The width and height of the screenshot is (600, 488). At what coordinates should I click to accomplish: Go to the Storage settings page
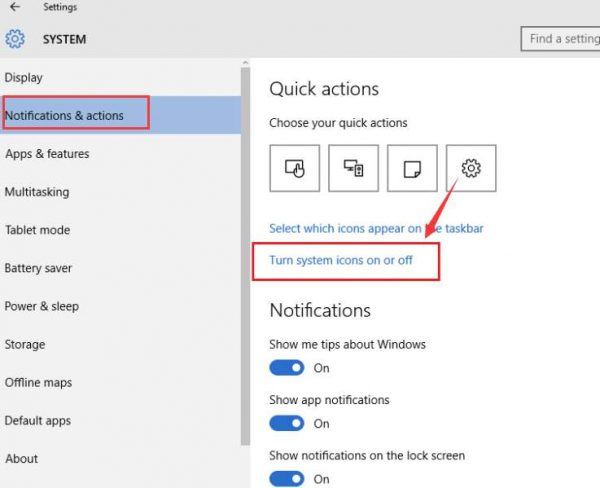tap(120, 344)
